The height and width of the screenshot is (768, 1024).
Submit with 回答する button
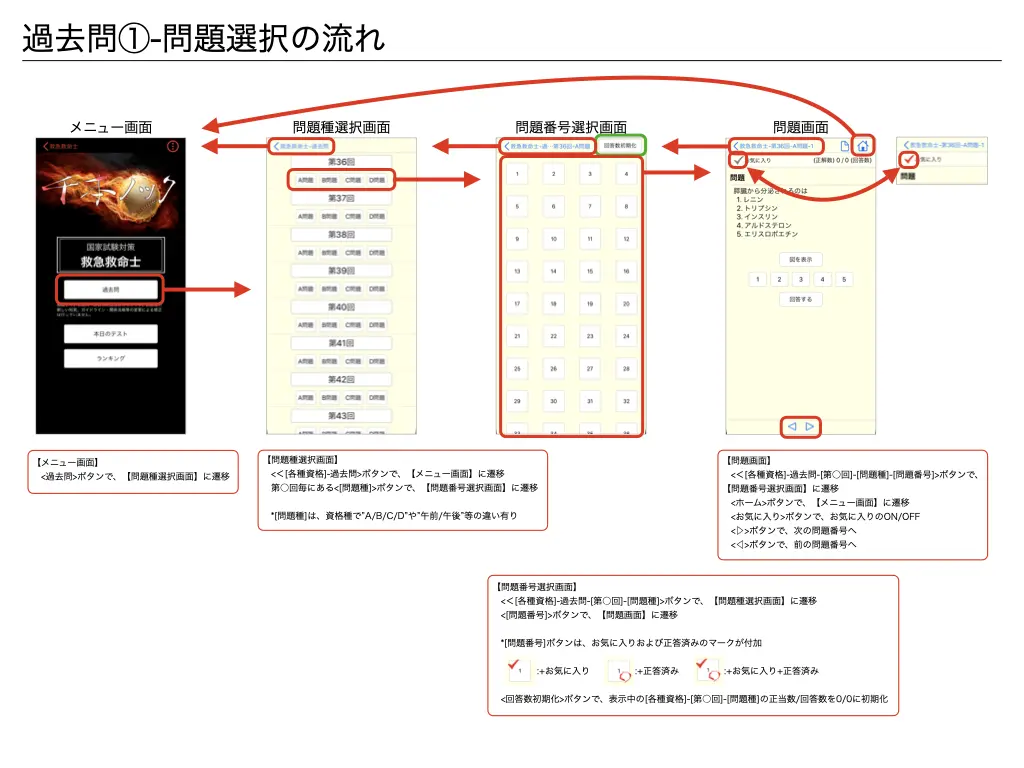pyautogui.click(x=801, y=299)
